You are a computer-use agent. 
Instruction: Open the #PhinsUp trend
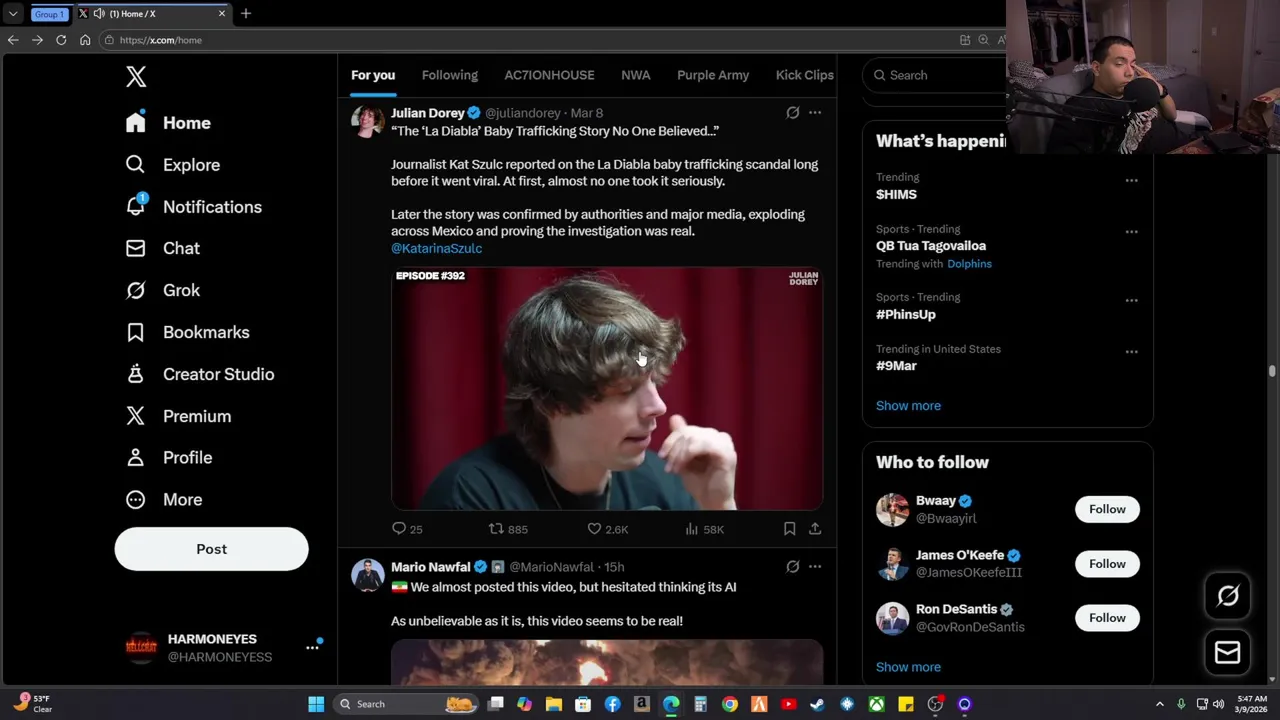tap(906, 314)
